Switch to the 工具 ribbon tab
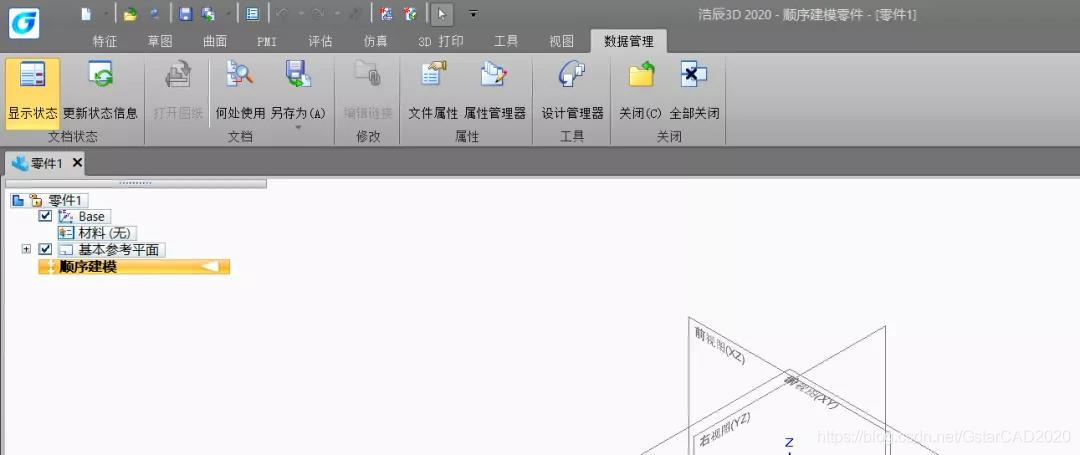The image size is (1080, 455). 506,41
